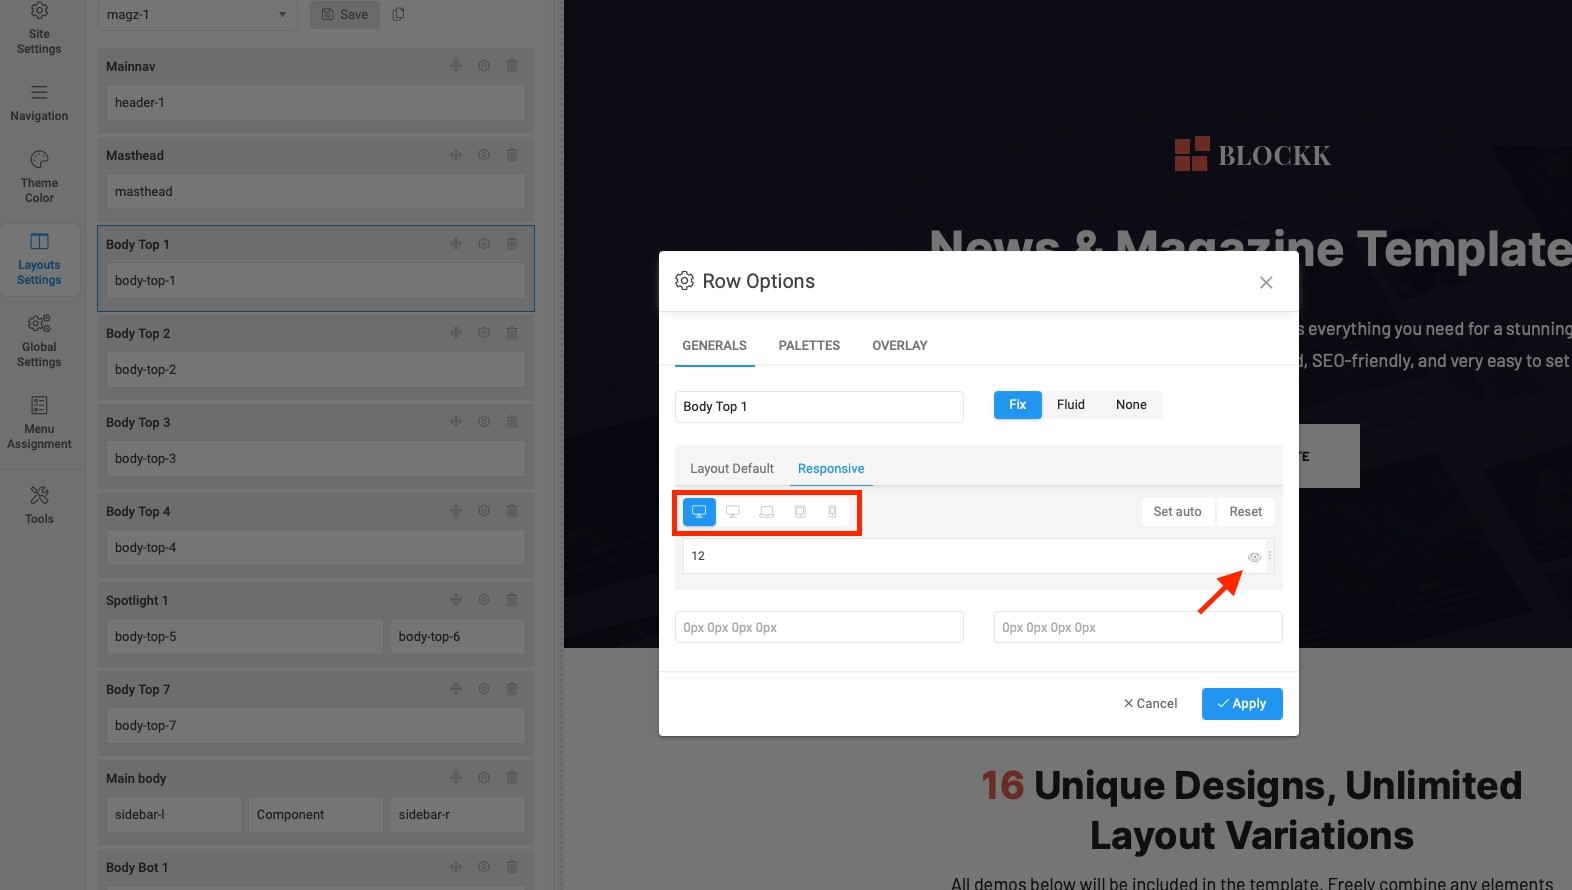The height and width of the screenshot is (890, 1572).
Task: Click the Set auto button
Action: (1177, 512)
